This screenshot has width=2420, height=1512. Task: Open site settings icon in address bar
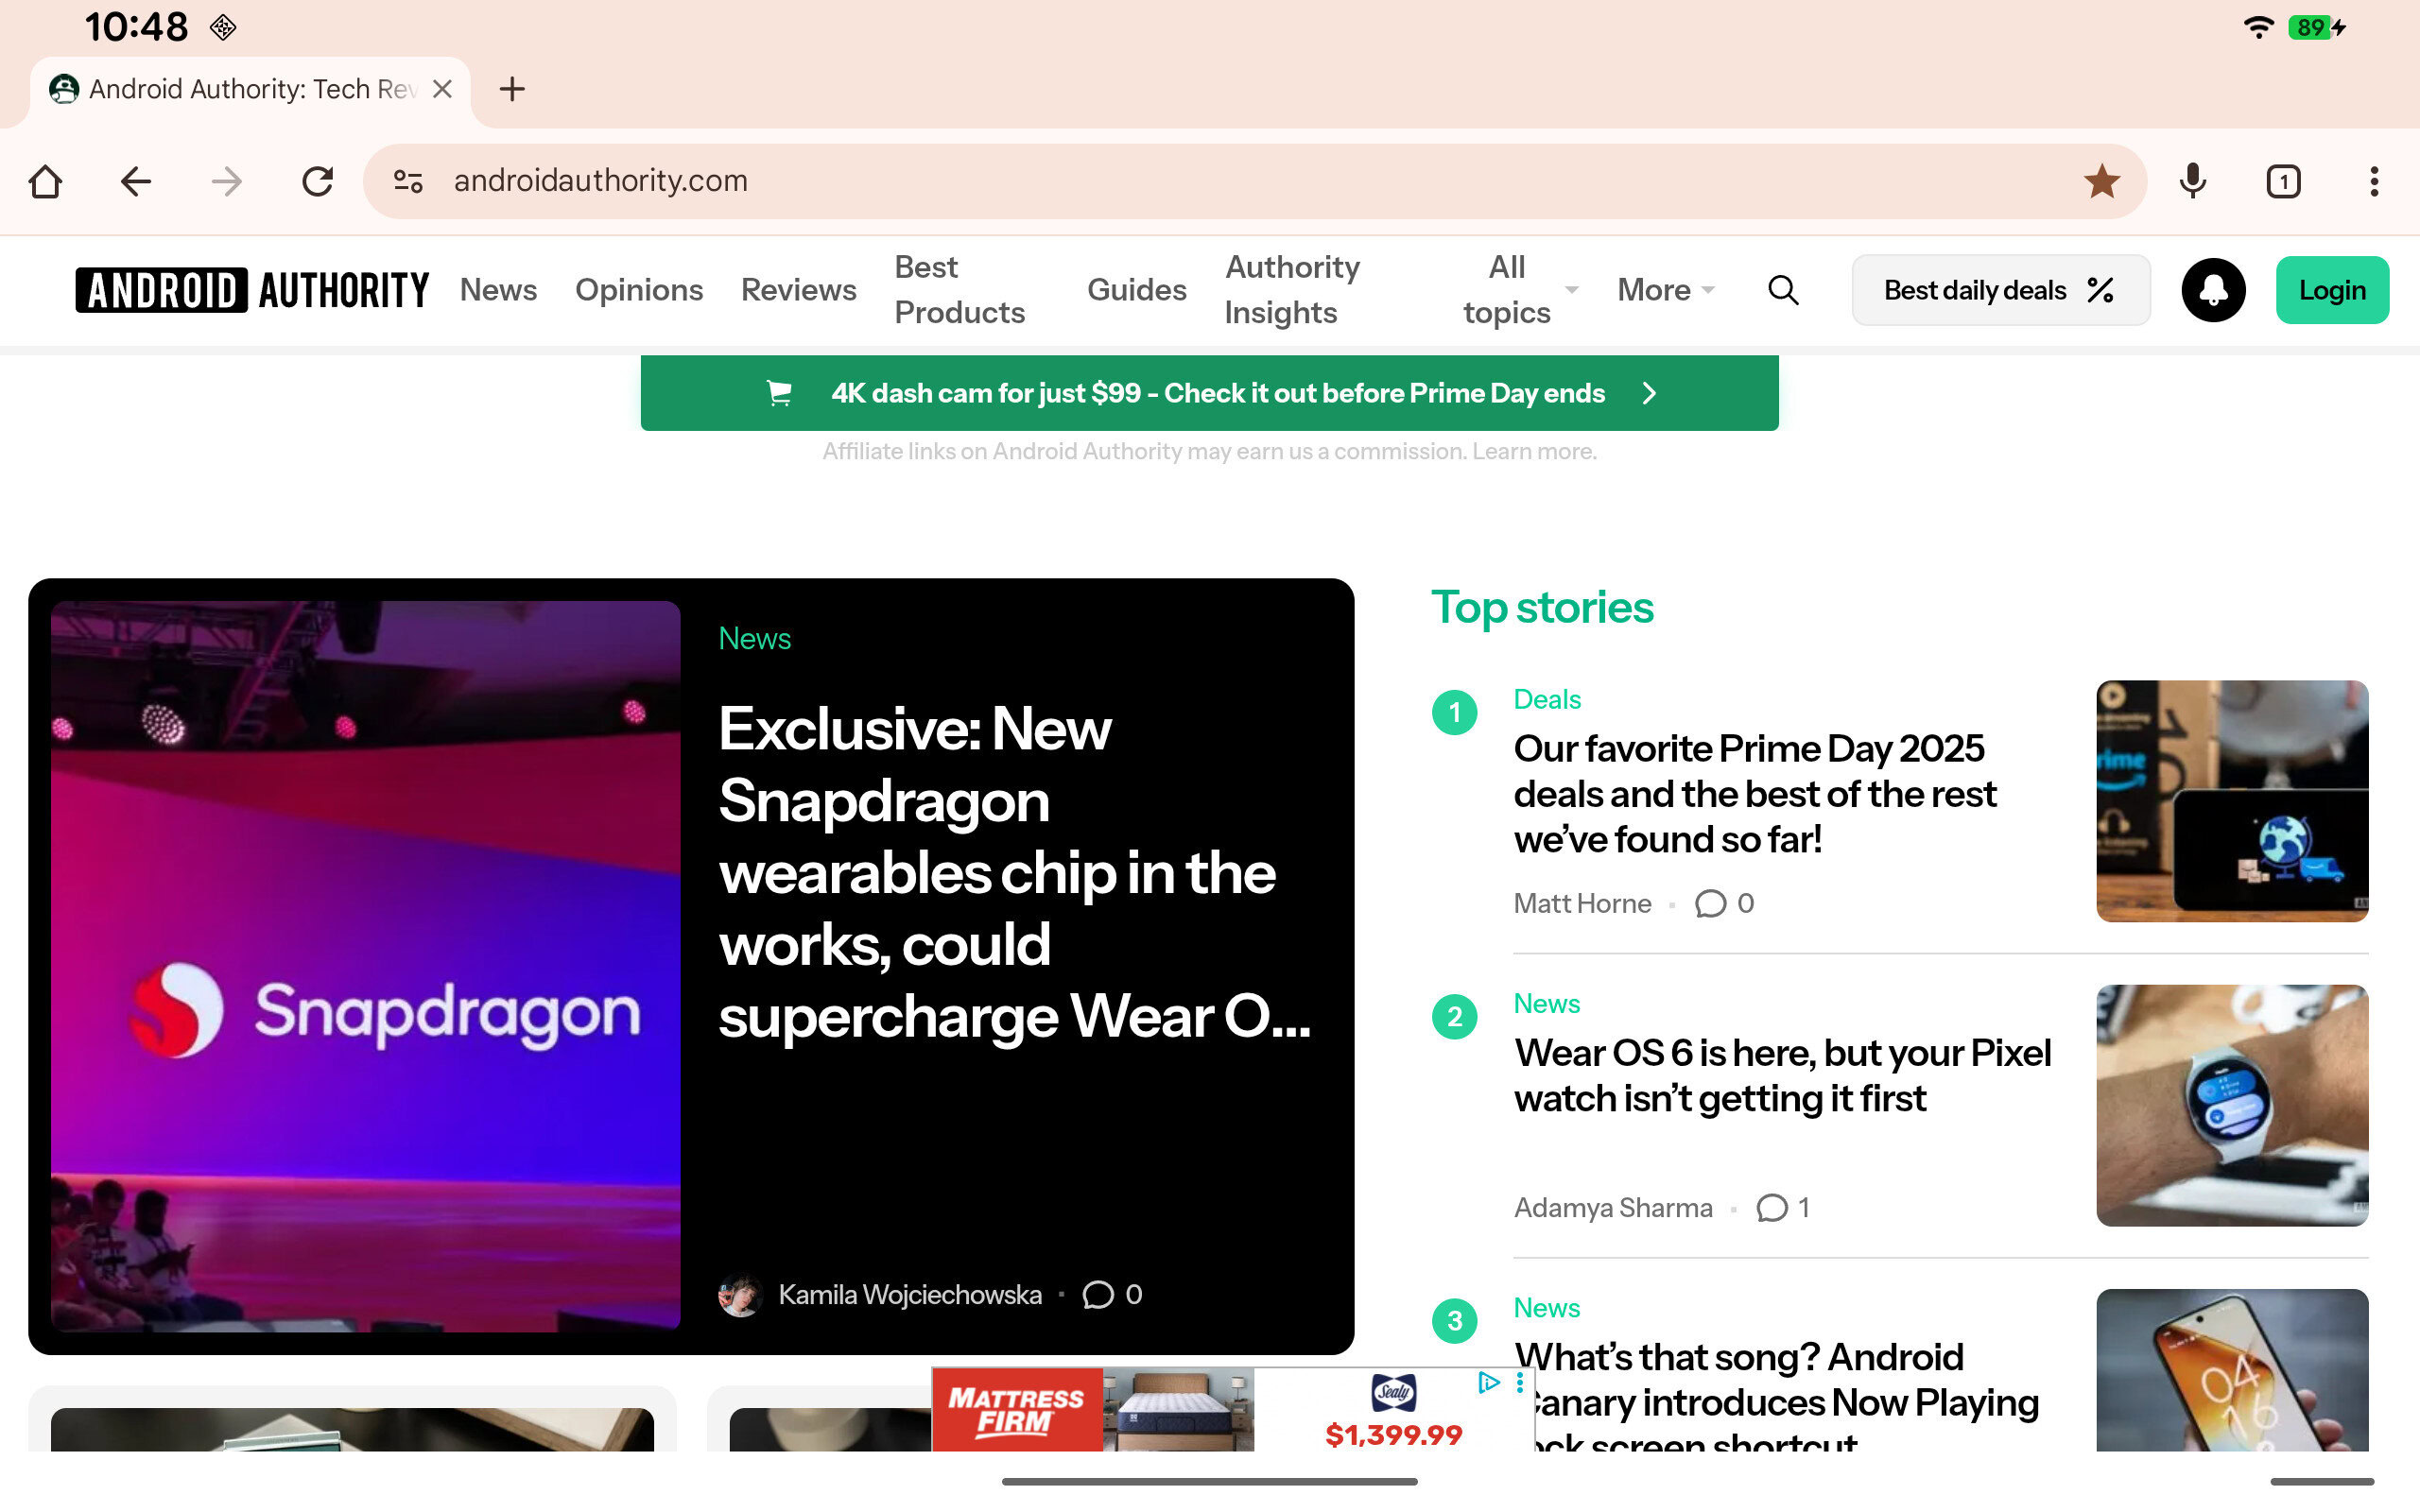pos(408,181)
